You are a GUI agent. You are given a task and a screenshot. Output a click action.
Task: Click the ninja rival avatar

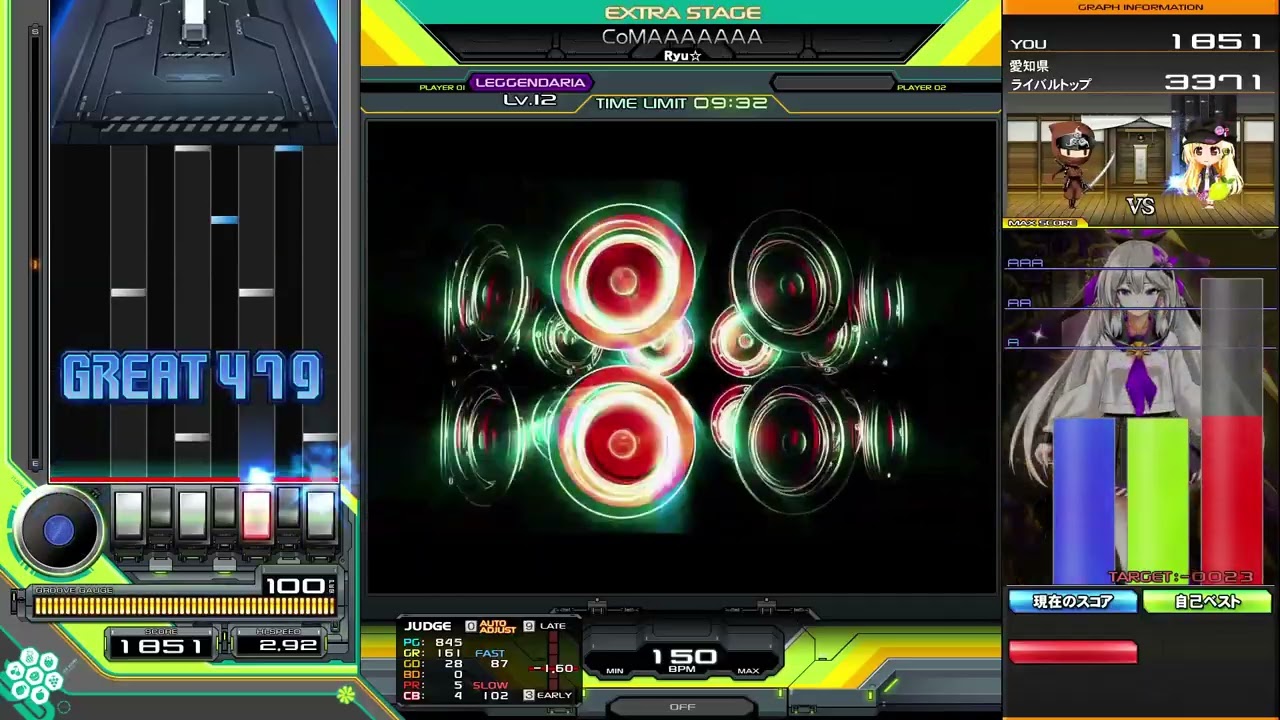tap(1073, 164)
